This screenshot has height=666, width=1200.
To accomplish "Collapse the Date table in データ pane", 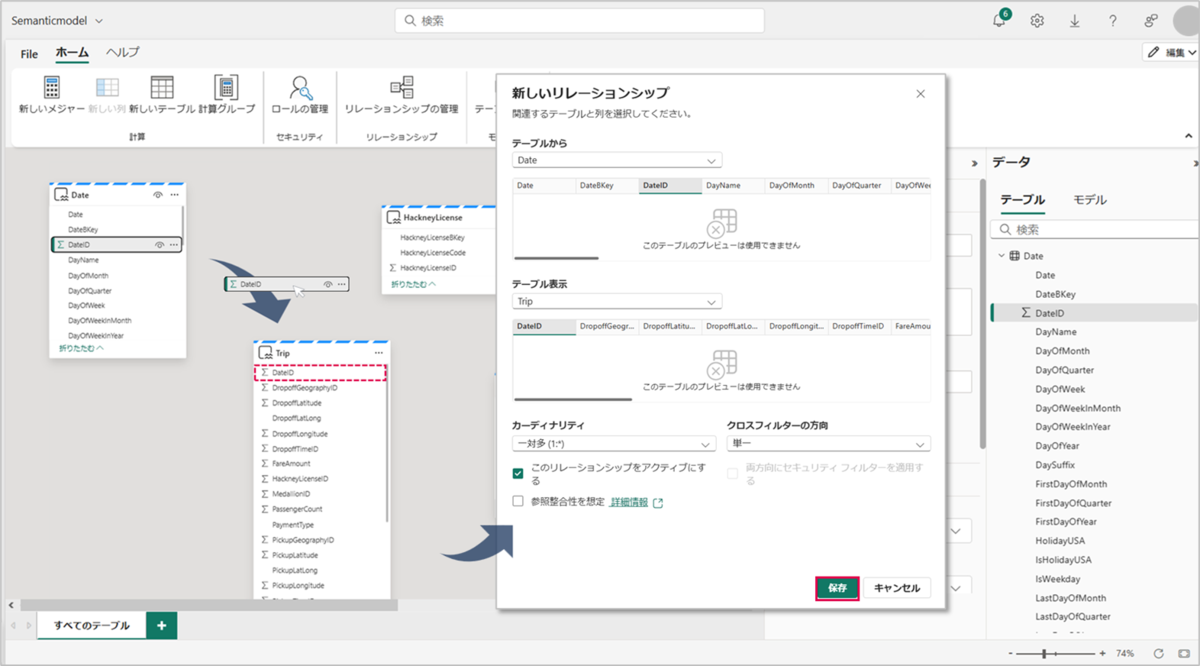I will 1002,256.
